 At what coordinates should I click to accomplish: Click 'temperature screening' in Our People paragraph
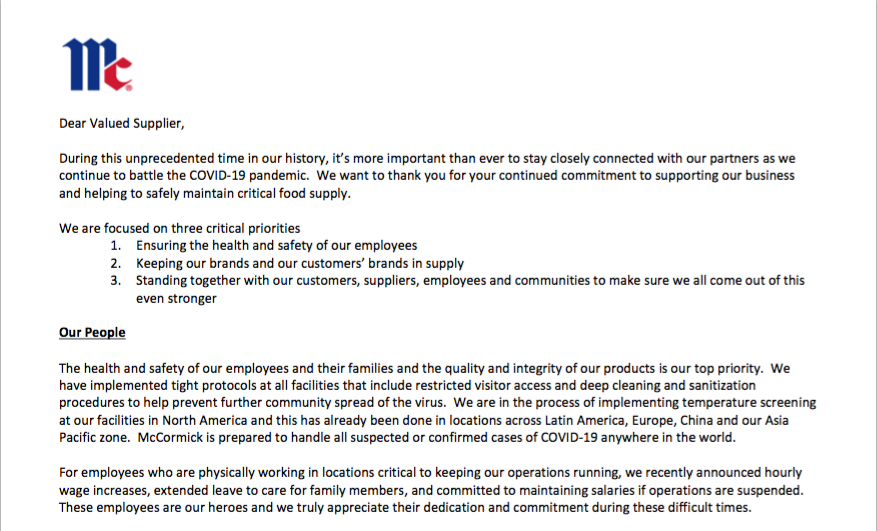tap(749, 403)
